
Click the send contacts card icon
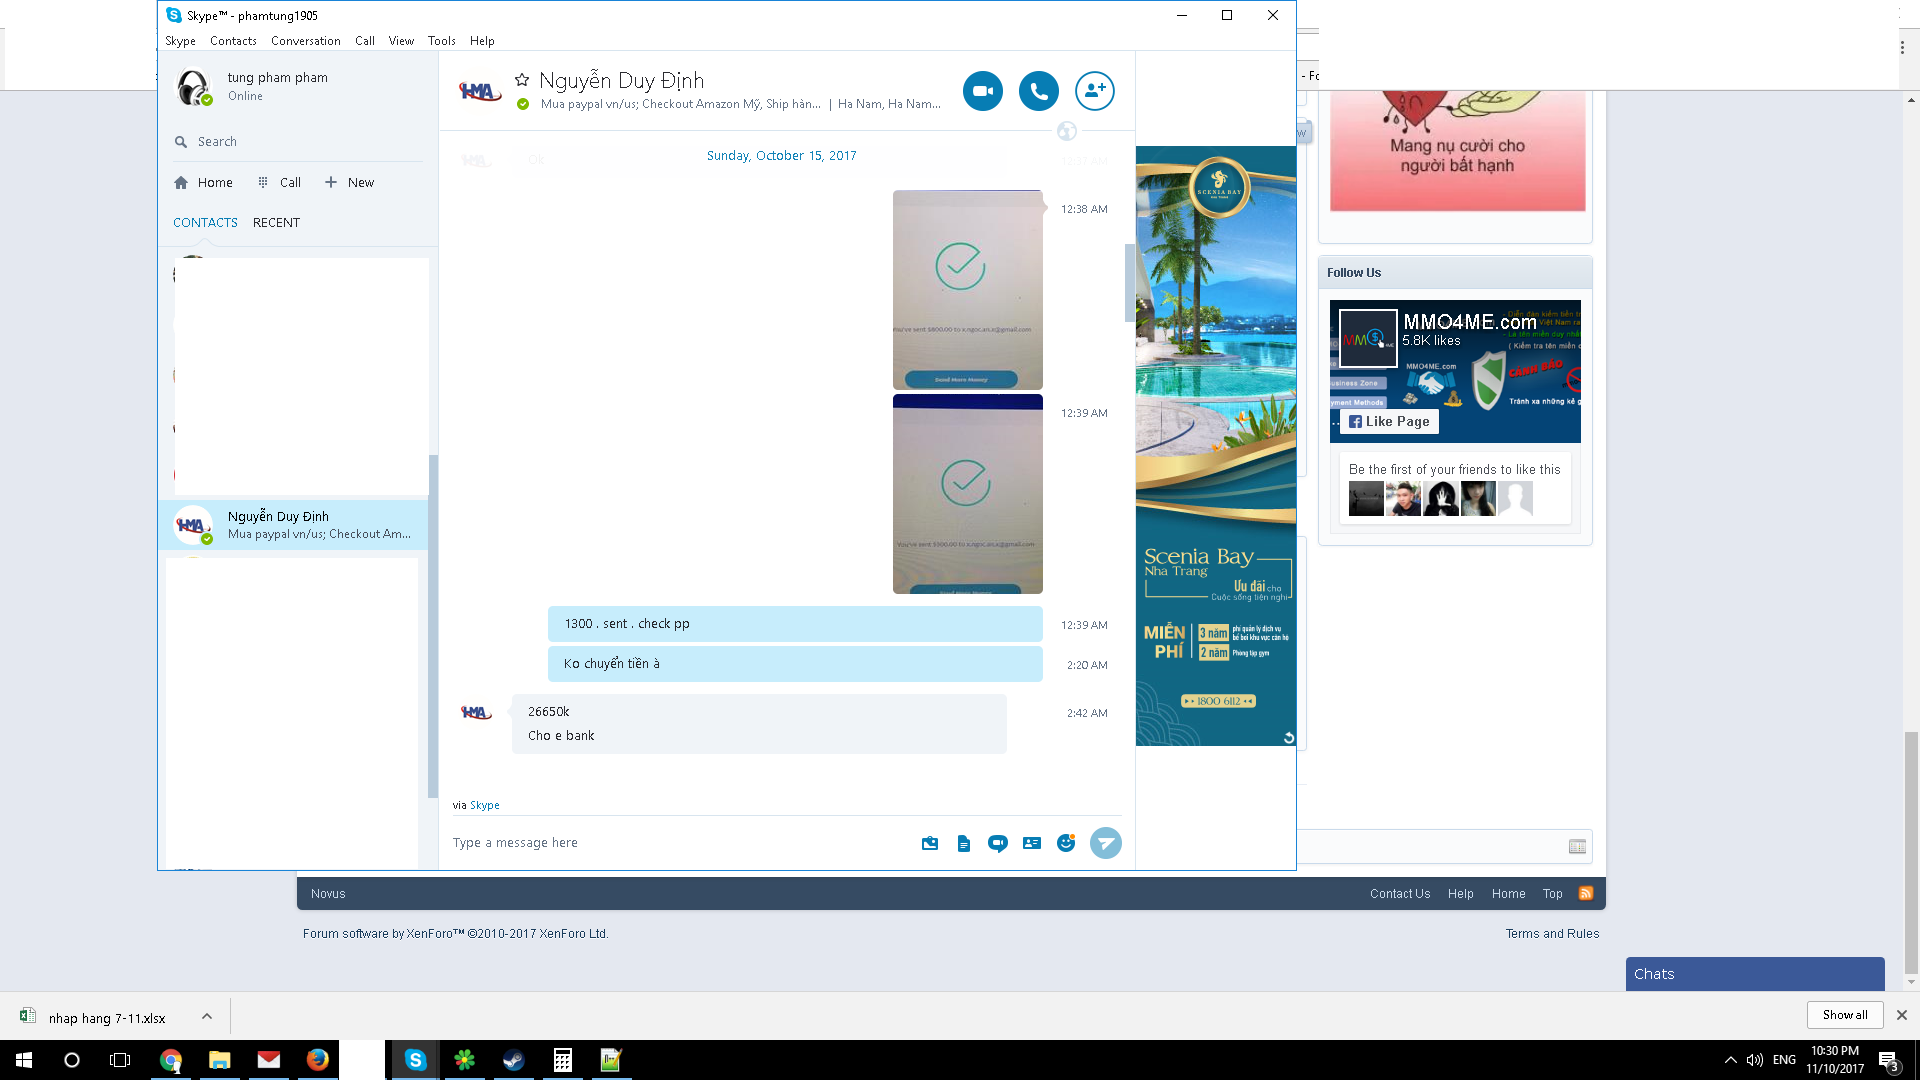1032,844
